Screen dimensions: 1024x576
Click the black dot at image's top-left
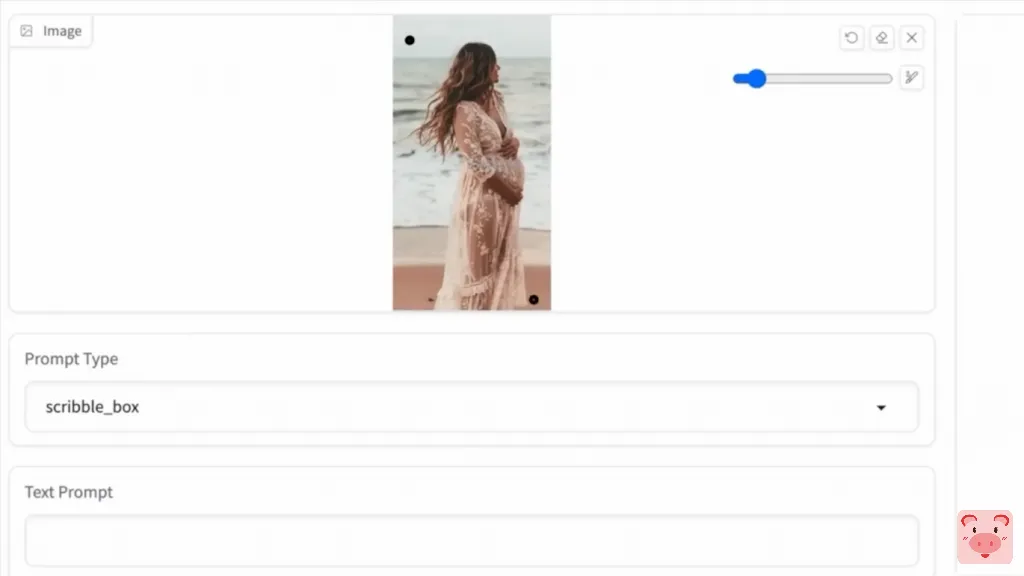click(x=409, y=40)
